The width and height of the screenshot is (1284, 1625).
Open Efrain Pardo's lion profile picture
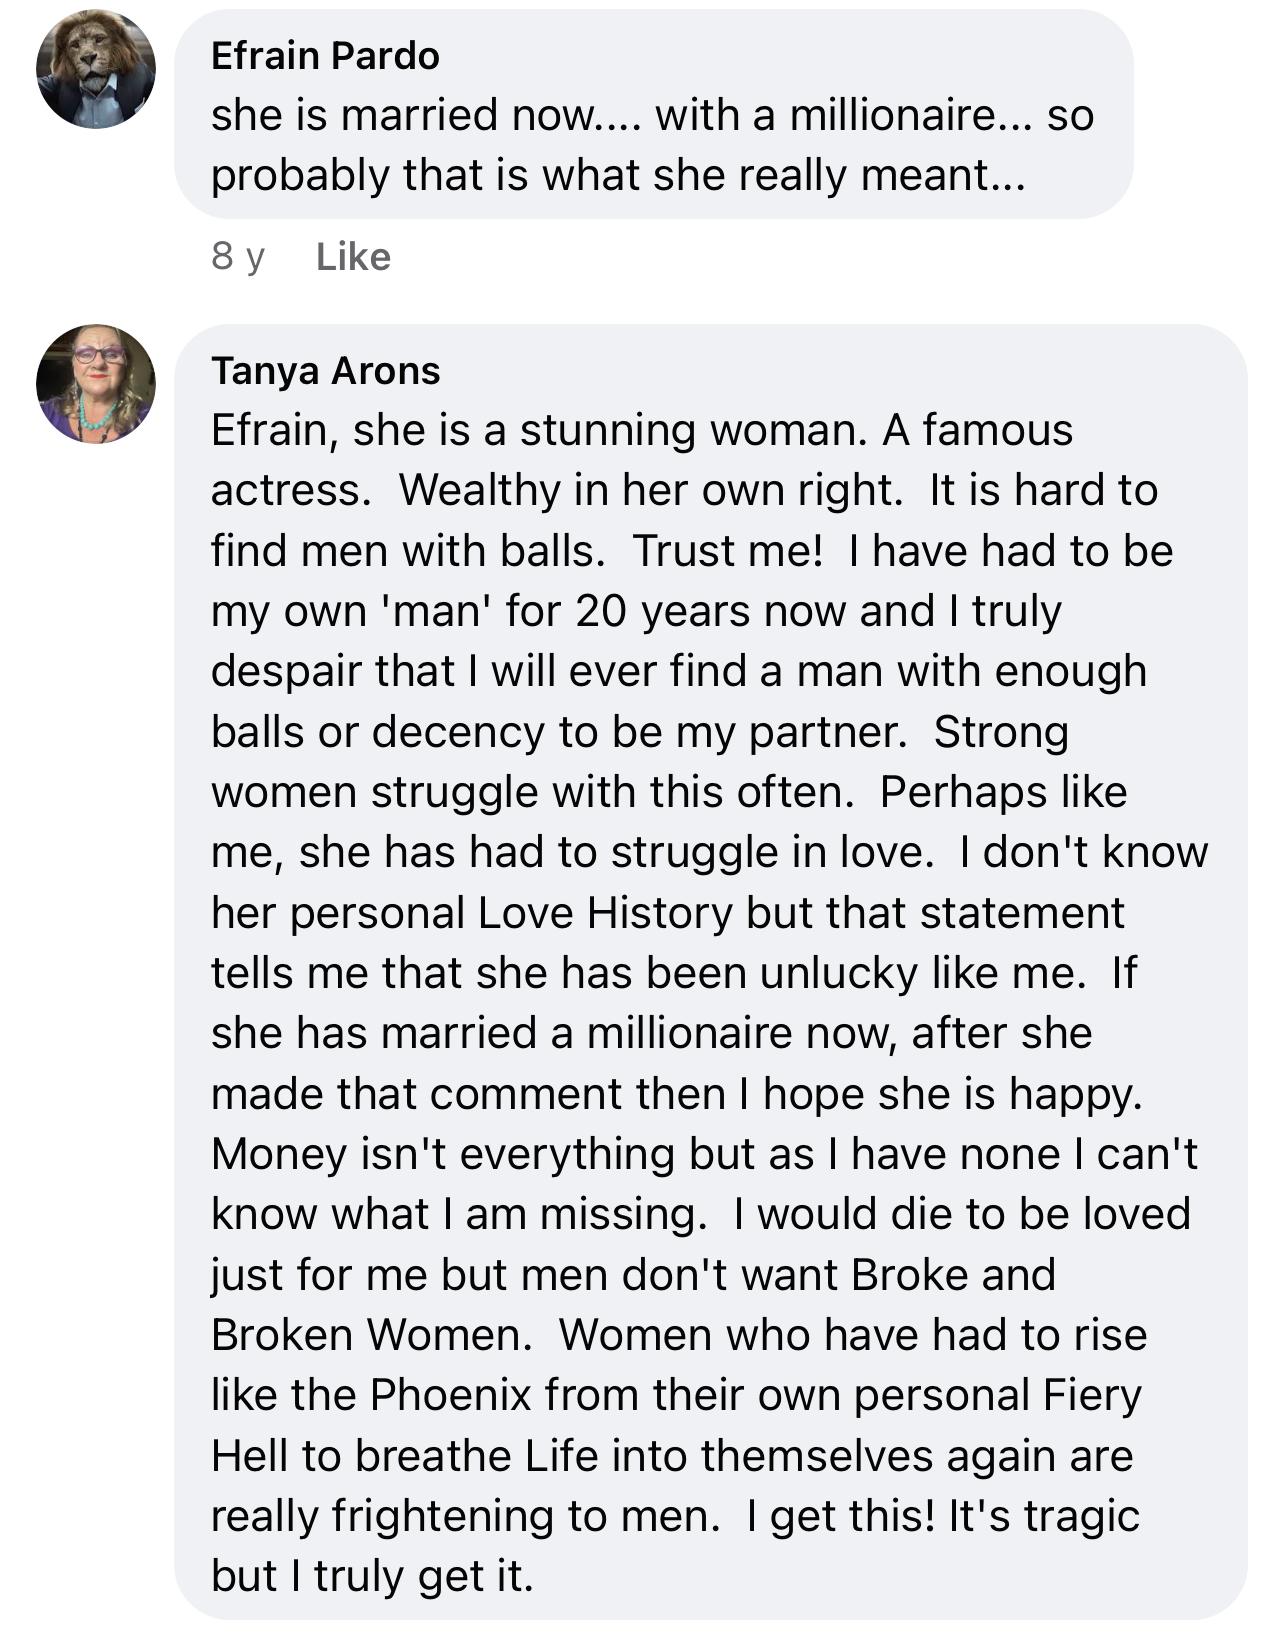(x=96, y=69)
